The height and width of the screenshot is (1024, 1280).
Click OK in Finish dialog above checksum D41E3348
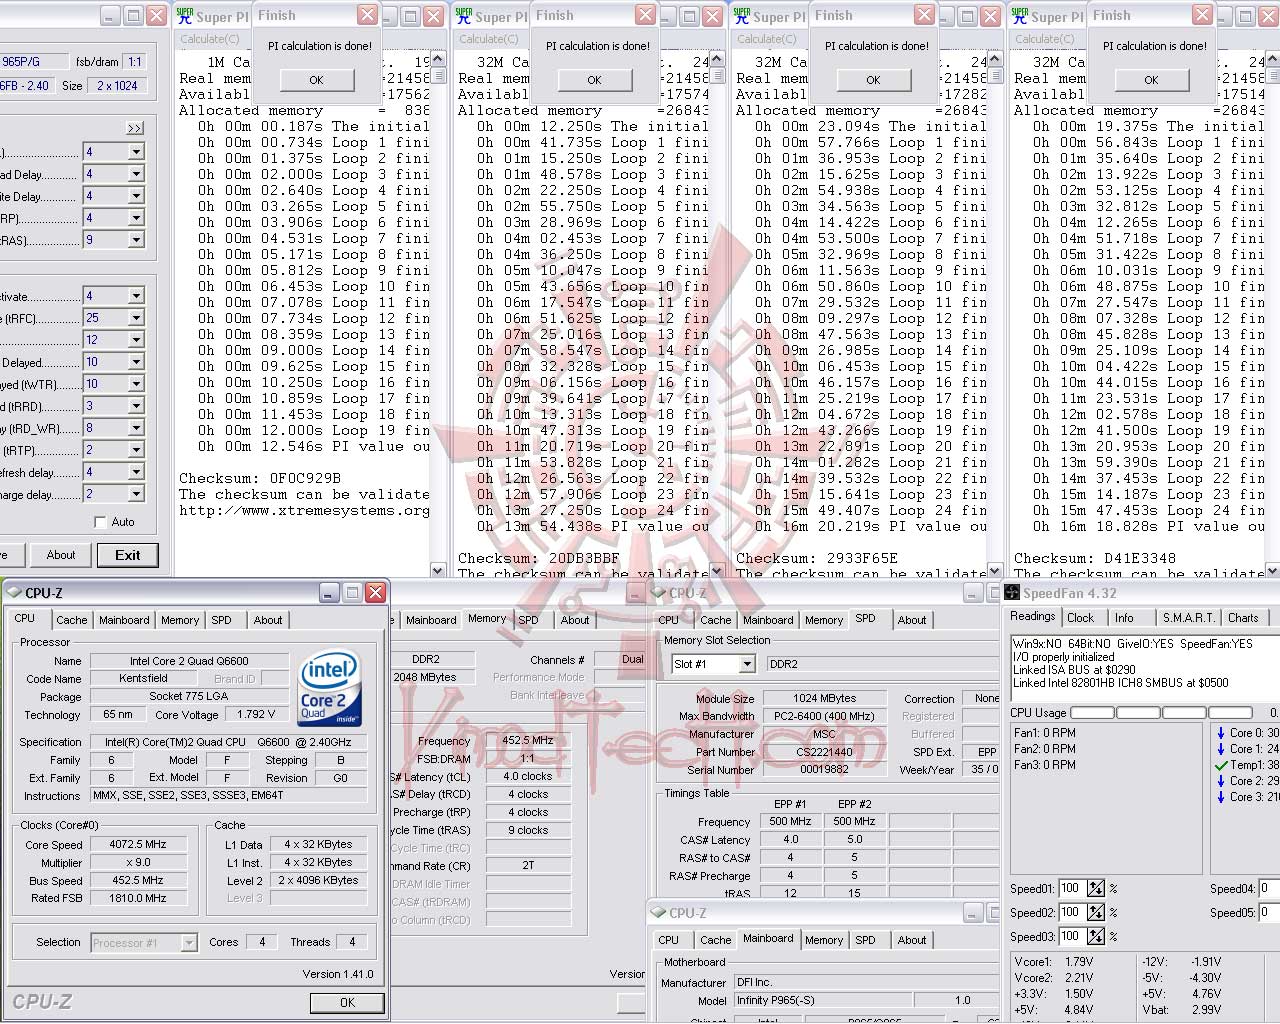(1151, 80)
